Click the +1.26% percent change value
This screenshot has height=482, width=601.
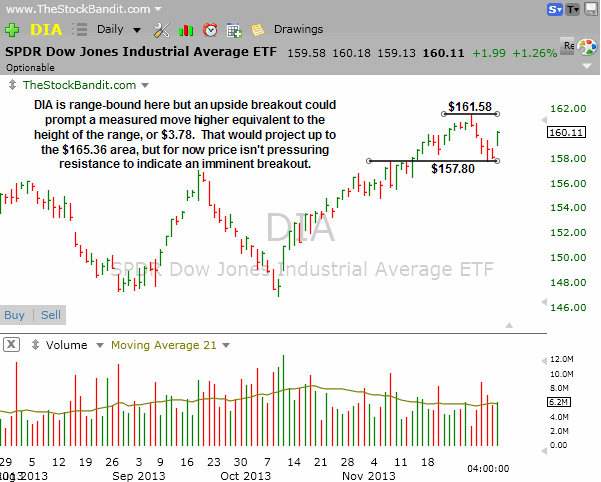pos(535,53)
